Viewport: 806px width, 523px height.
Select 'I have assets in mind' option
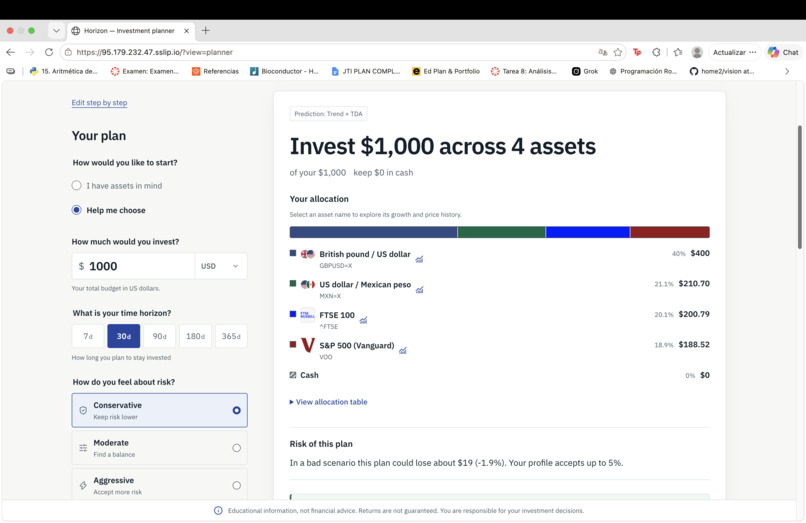coord(117,186)
